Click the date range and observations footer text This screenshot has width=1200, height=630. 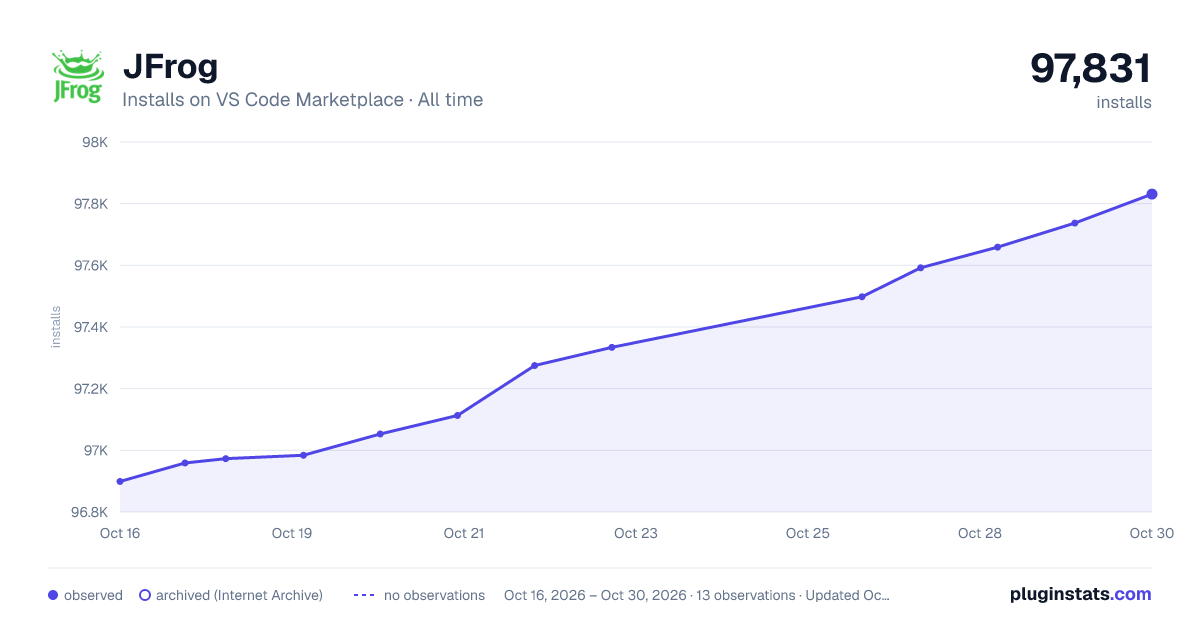697,595
